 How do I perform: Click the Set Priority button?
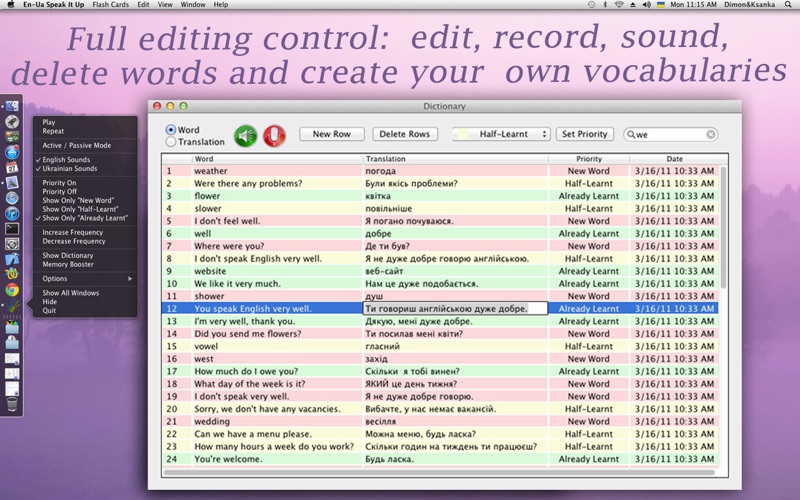[584, 134]
